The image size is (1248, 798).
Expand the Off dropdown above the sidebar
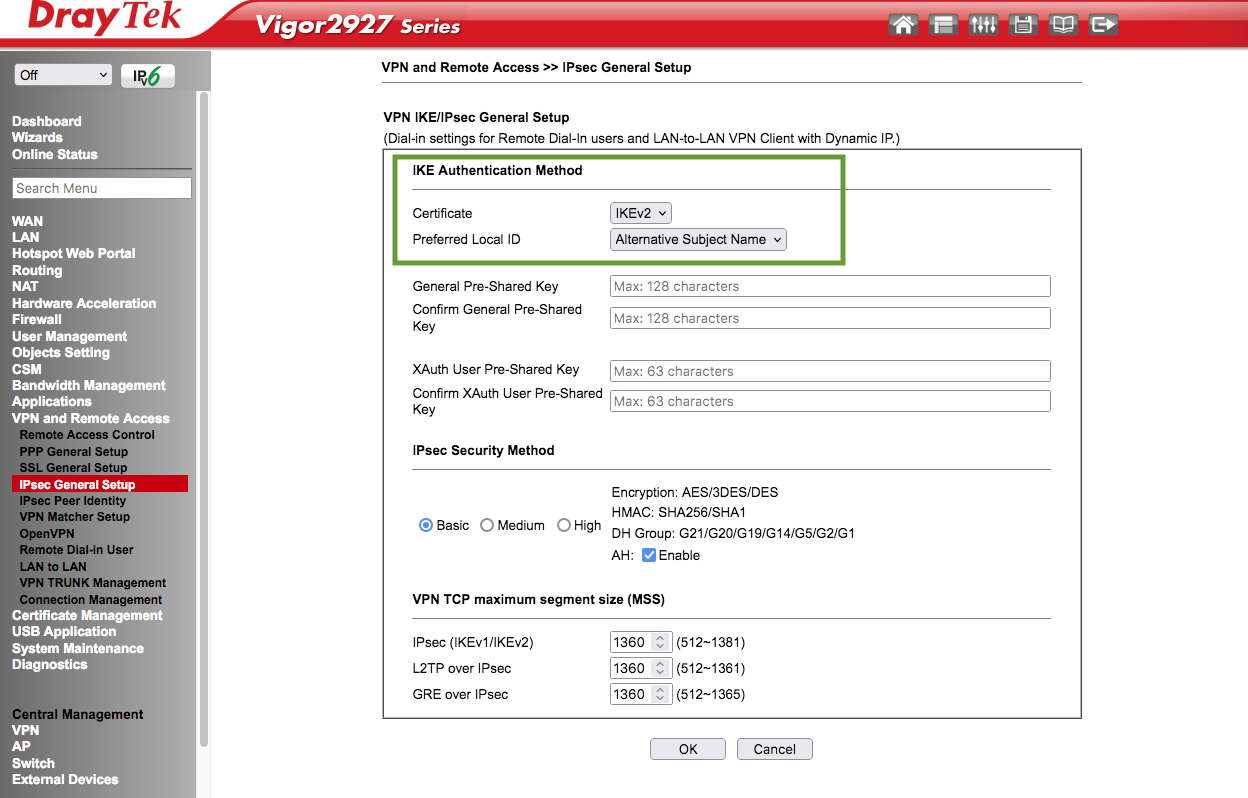point(62,75)
